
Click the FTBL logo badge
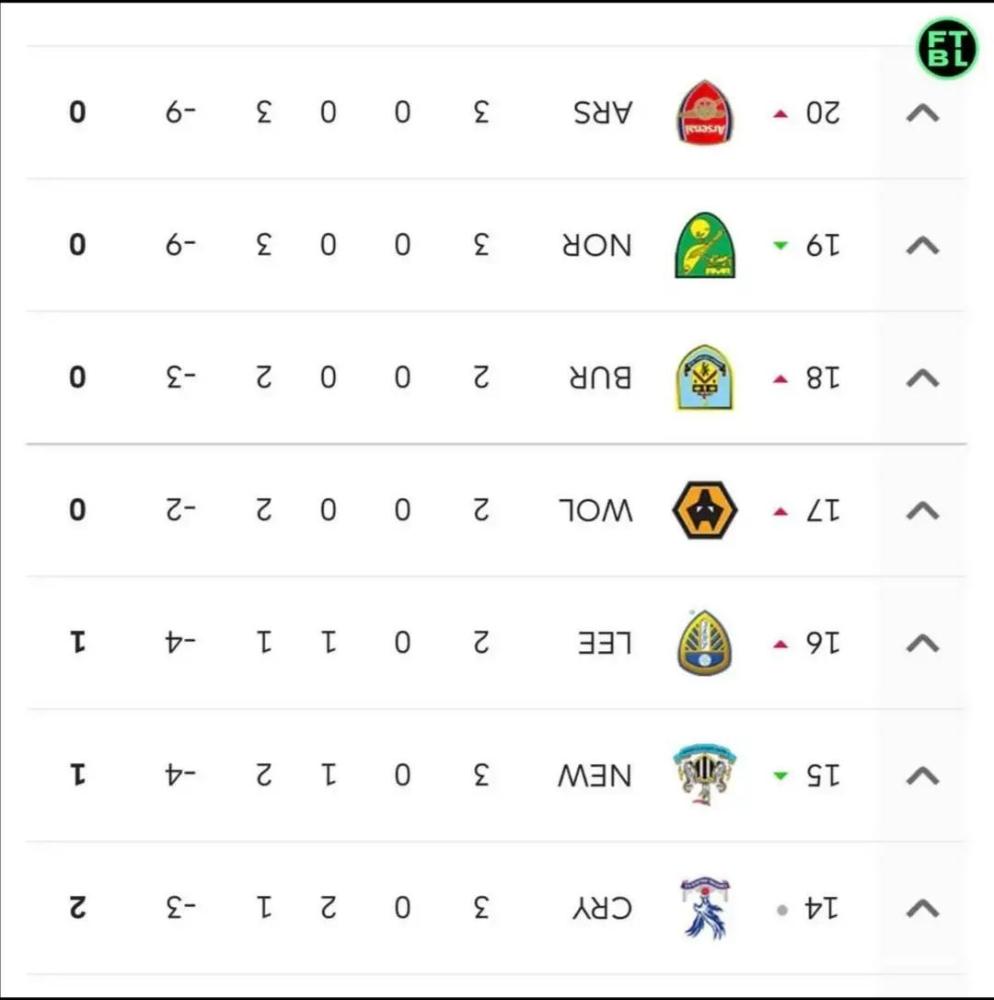coord(947,48)
